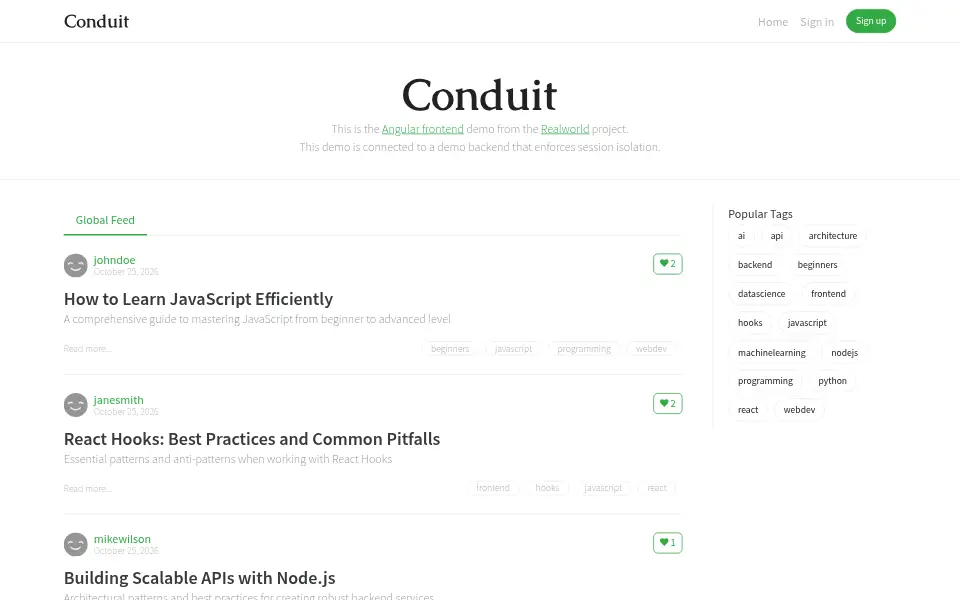This screenshot has height=600, width=960.
Task: Select the machinelearning tag pill
Action: (771, 353)
